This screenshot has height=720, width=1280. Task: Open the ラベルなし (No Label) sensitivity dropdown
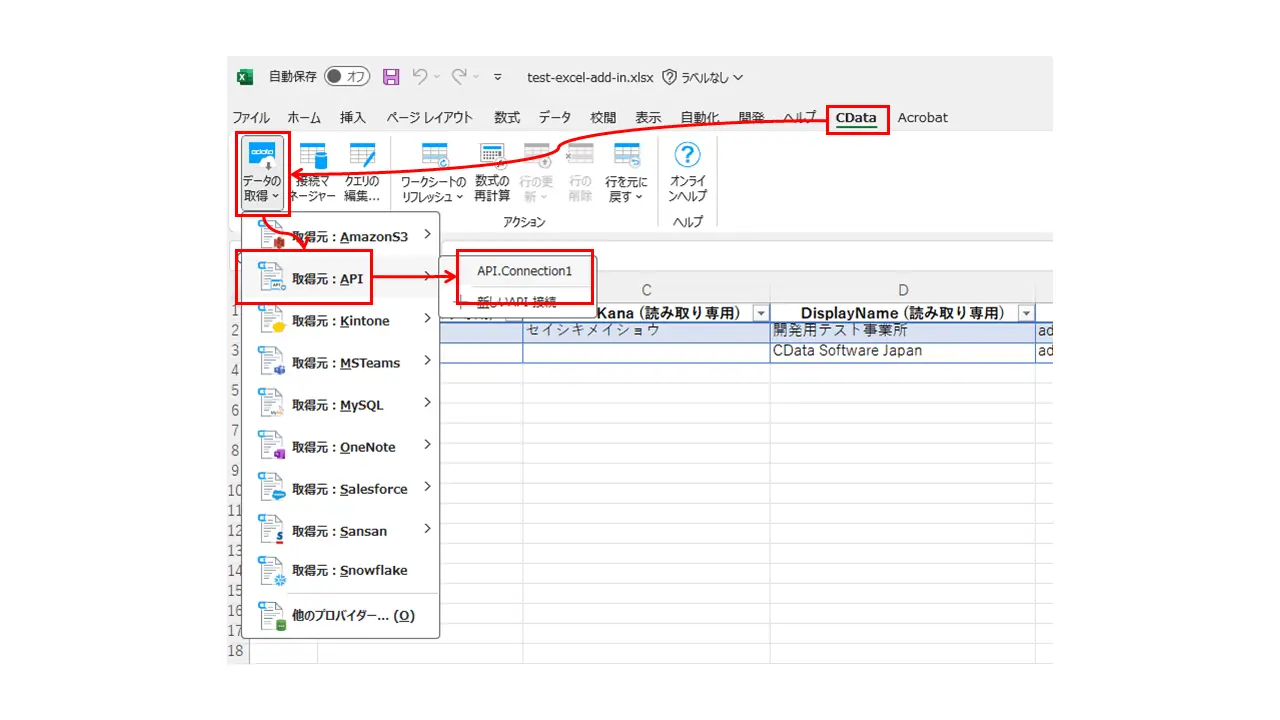coord(703,77)
